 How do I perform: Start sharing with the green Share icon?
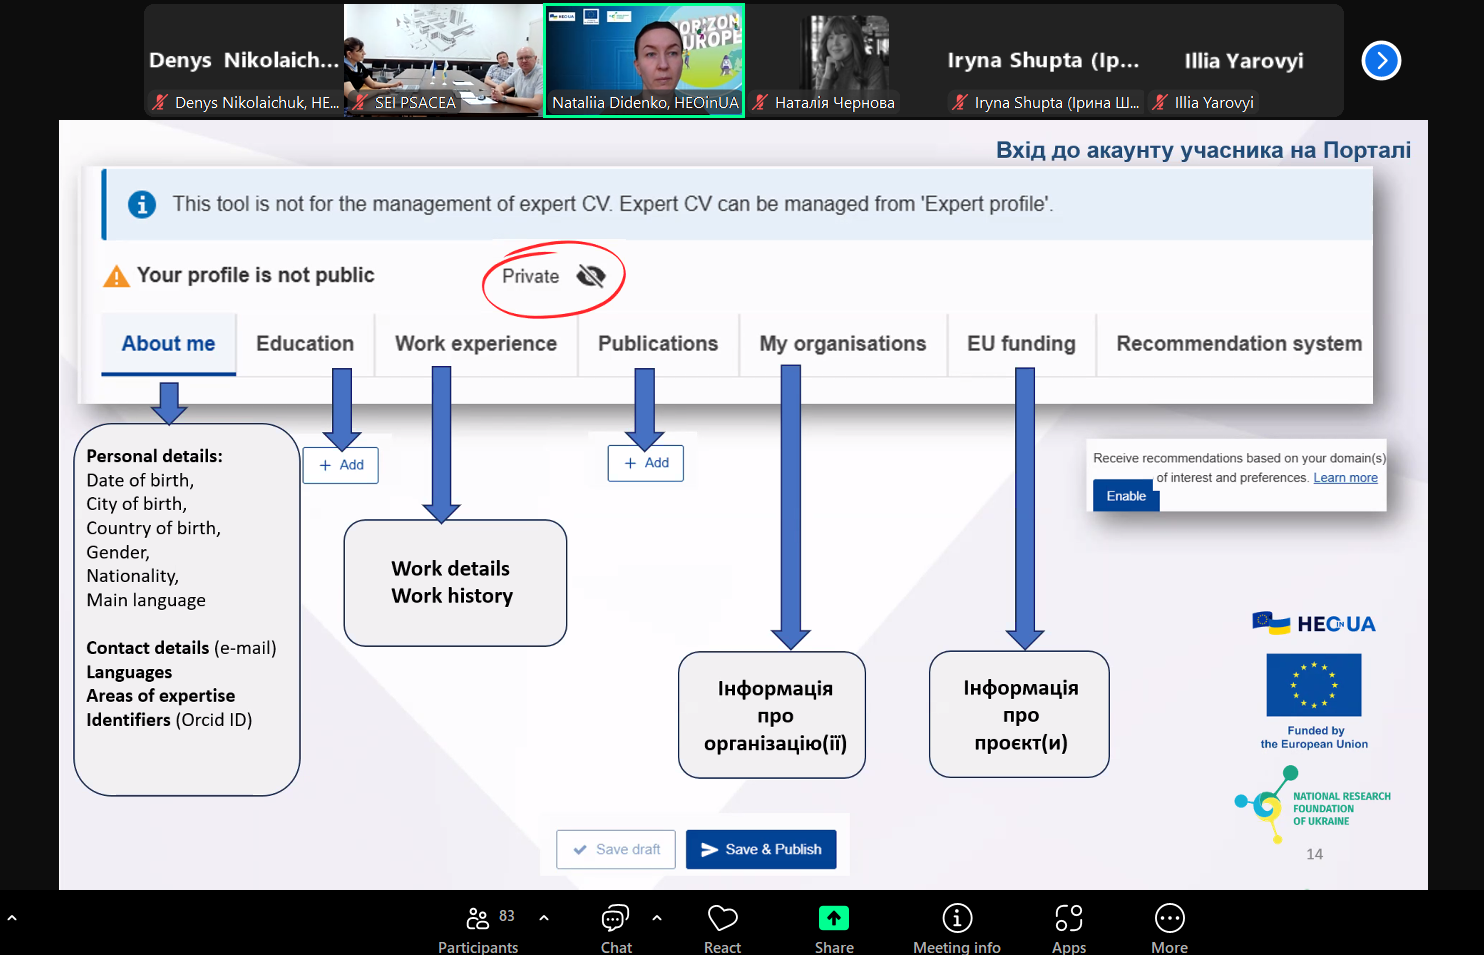tap(833, 918)
